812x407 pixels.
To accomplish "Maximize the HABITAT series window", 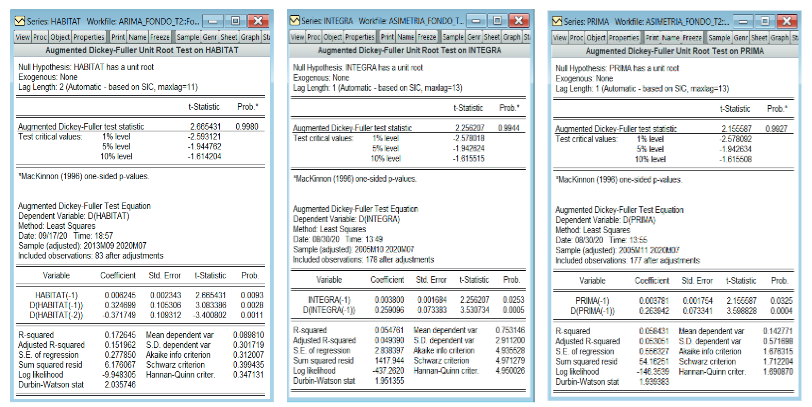I will [235, 20].
